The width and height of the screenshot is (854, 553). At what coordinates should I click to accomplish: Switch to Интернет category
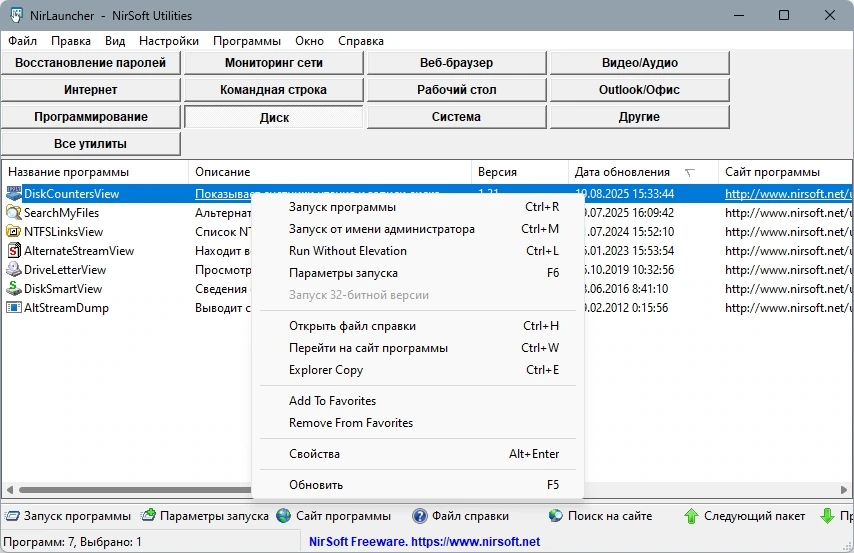[90, 90]
